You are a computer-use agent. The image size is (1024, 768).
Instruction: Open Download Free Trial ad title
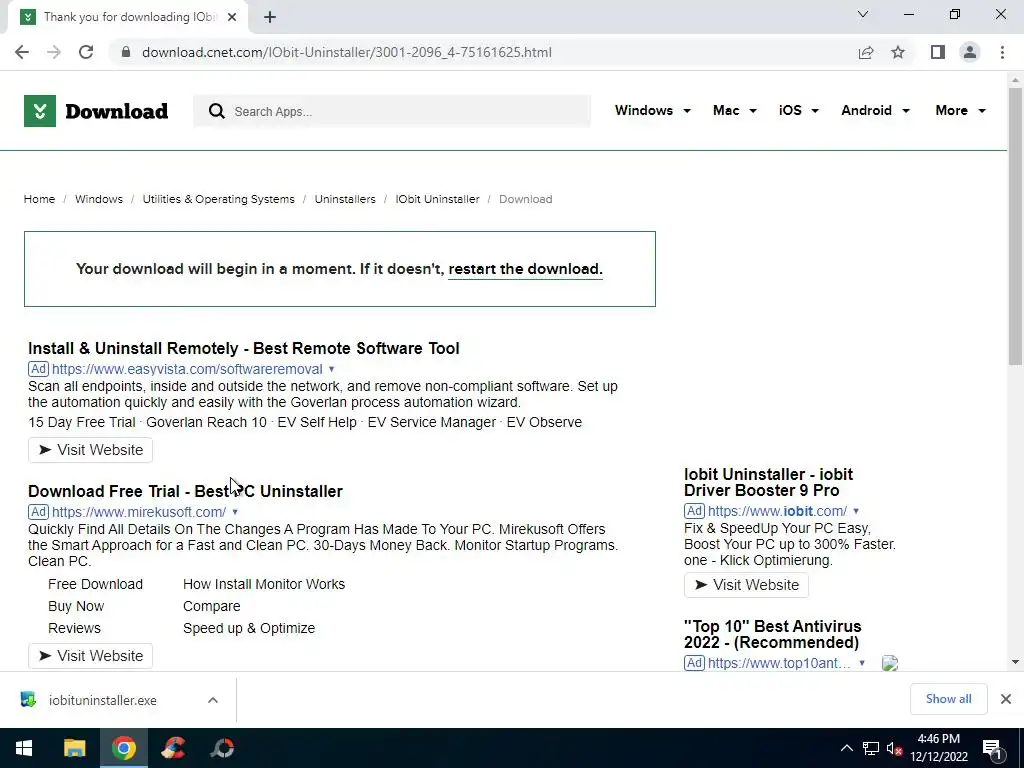185,491
